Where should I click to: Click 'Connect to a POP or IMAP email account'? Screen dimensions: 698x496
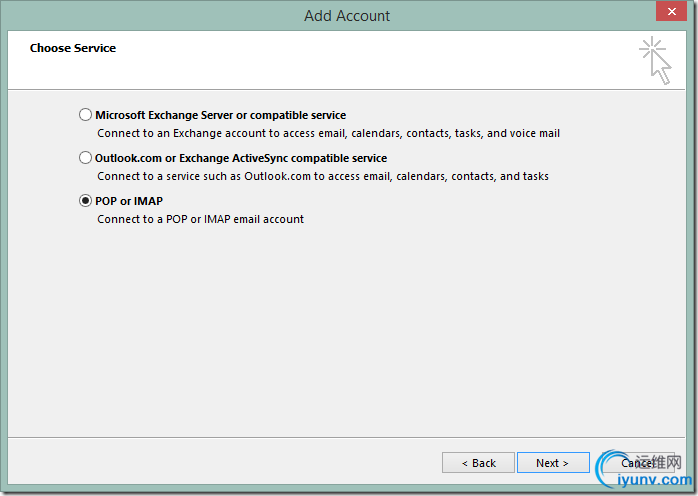[200, 219]
